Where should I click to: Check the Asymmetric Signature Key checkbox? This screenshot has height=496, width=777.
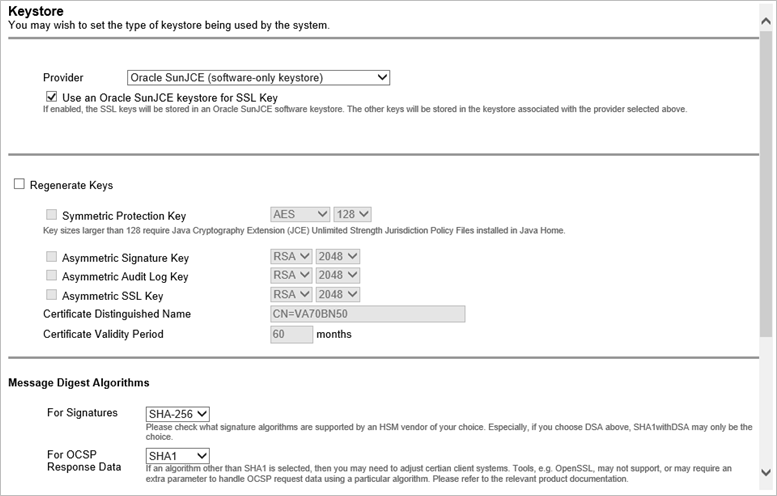pyautogui.click(x=51, y=257)
